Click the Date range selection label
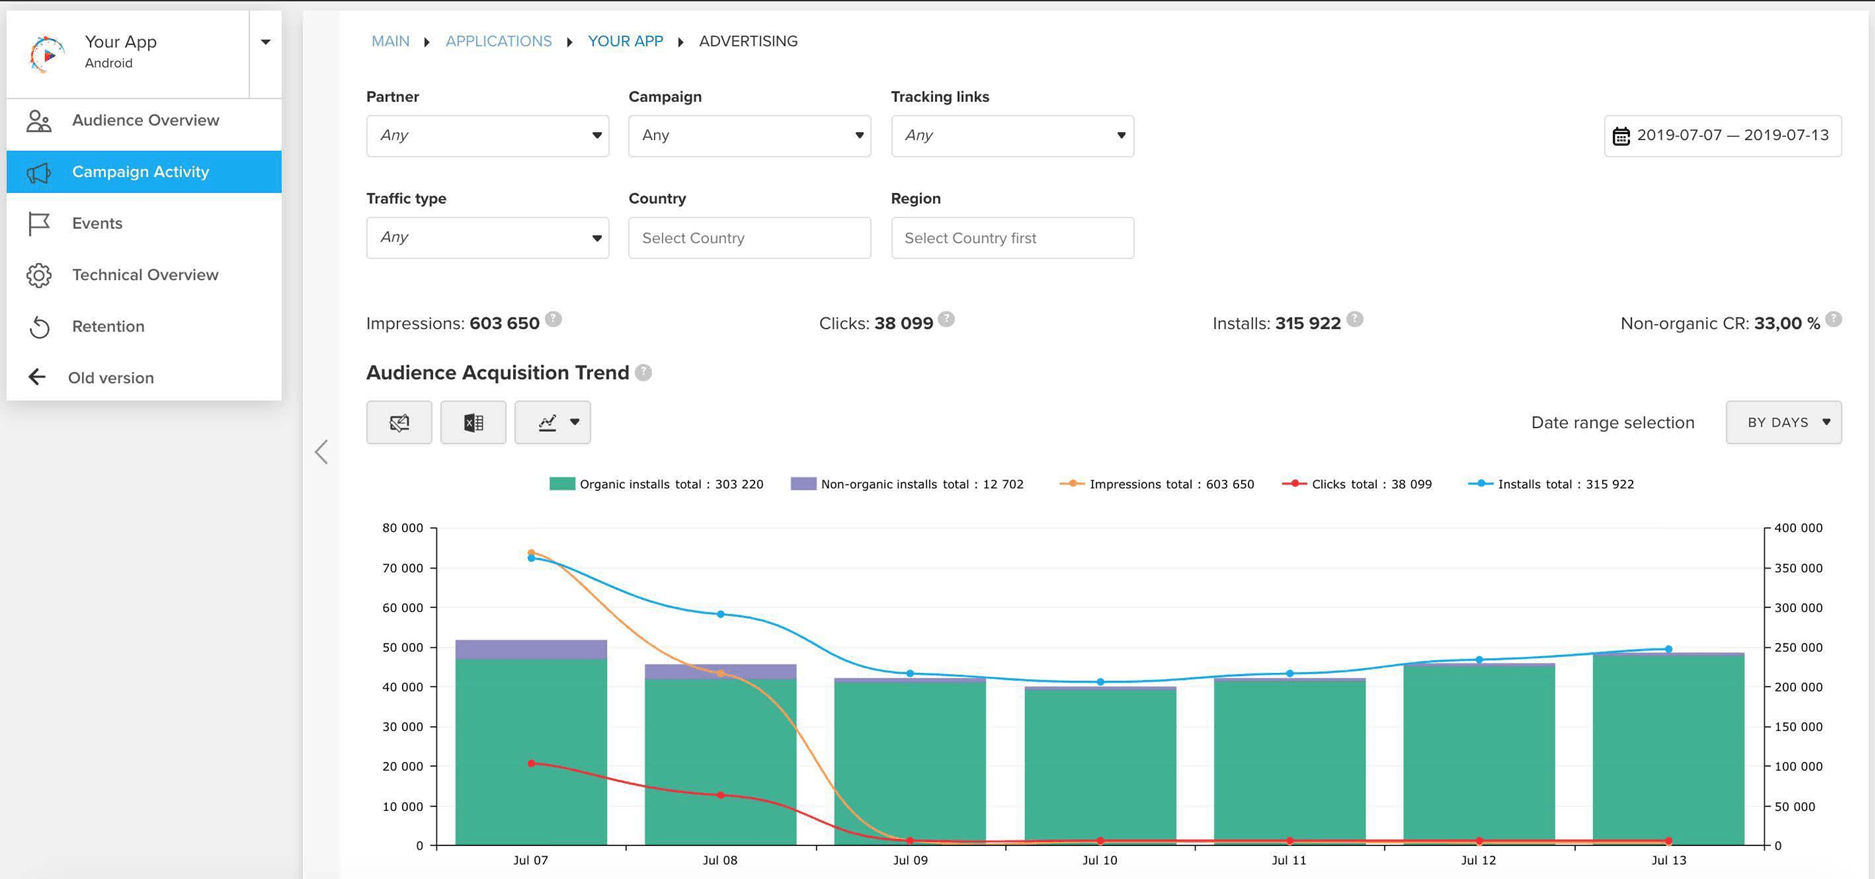 (1612, 423)
